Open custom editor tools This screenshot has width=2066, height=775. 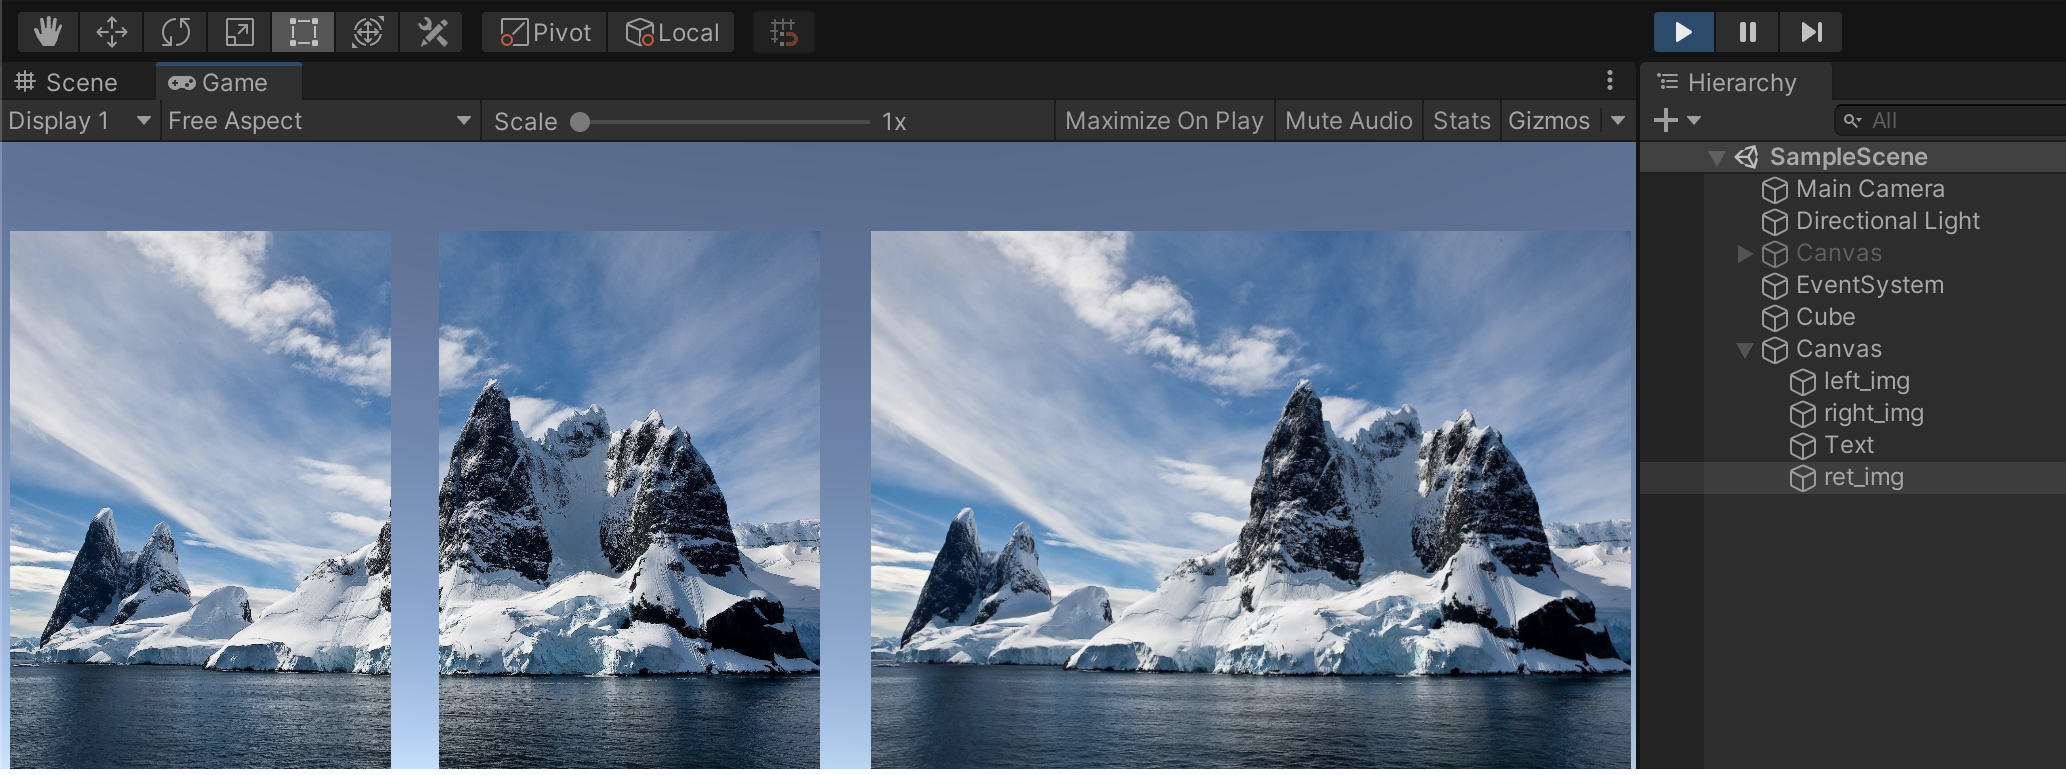point(432,32)
